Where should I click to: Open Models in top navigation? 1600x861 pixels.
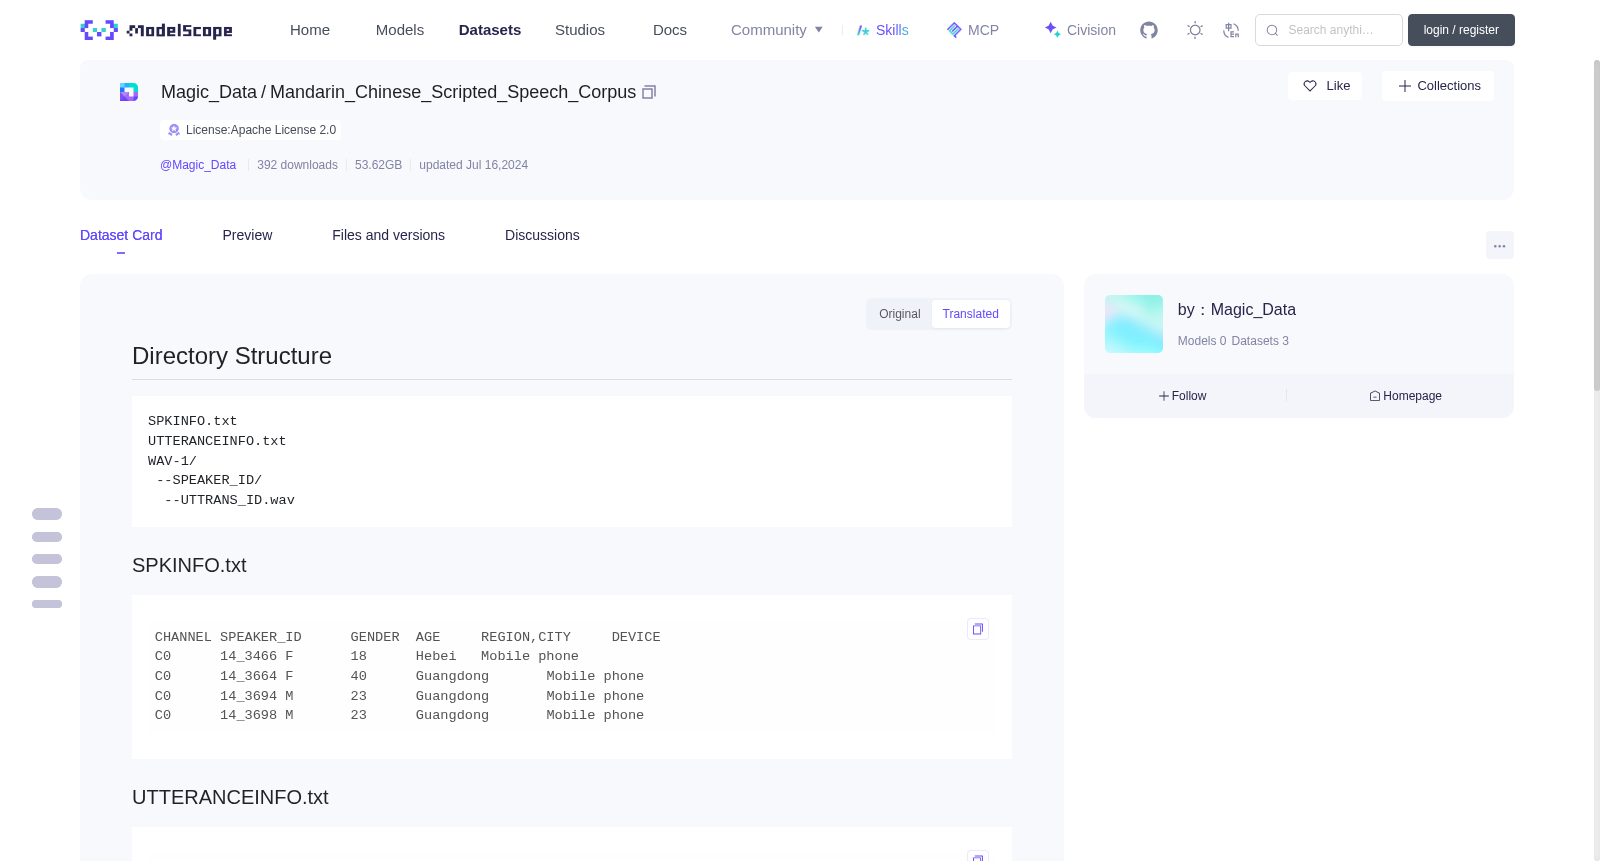point(400,30)
